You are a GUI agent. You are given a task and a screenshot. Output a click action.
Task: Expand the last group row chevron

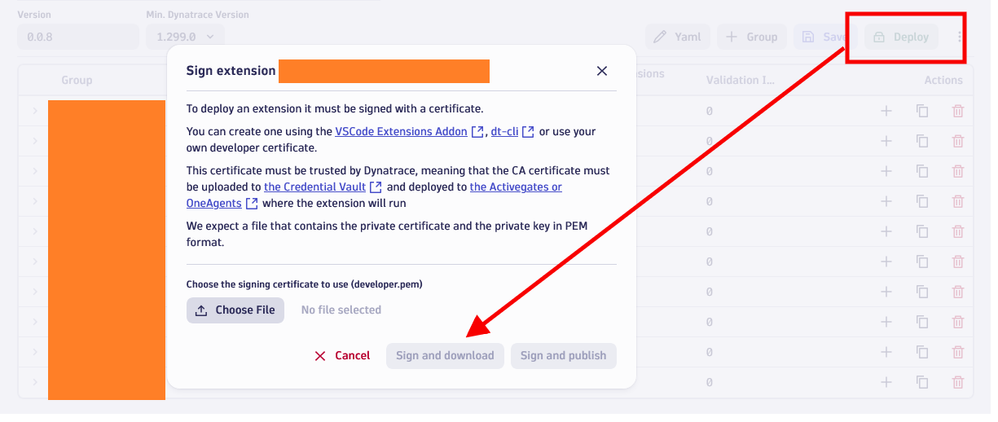[x=34, y=382]
